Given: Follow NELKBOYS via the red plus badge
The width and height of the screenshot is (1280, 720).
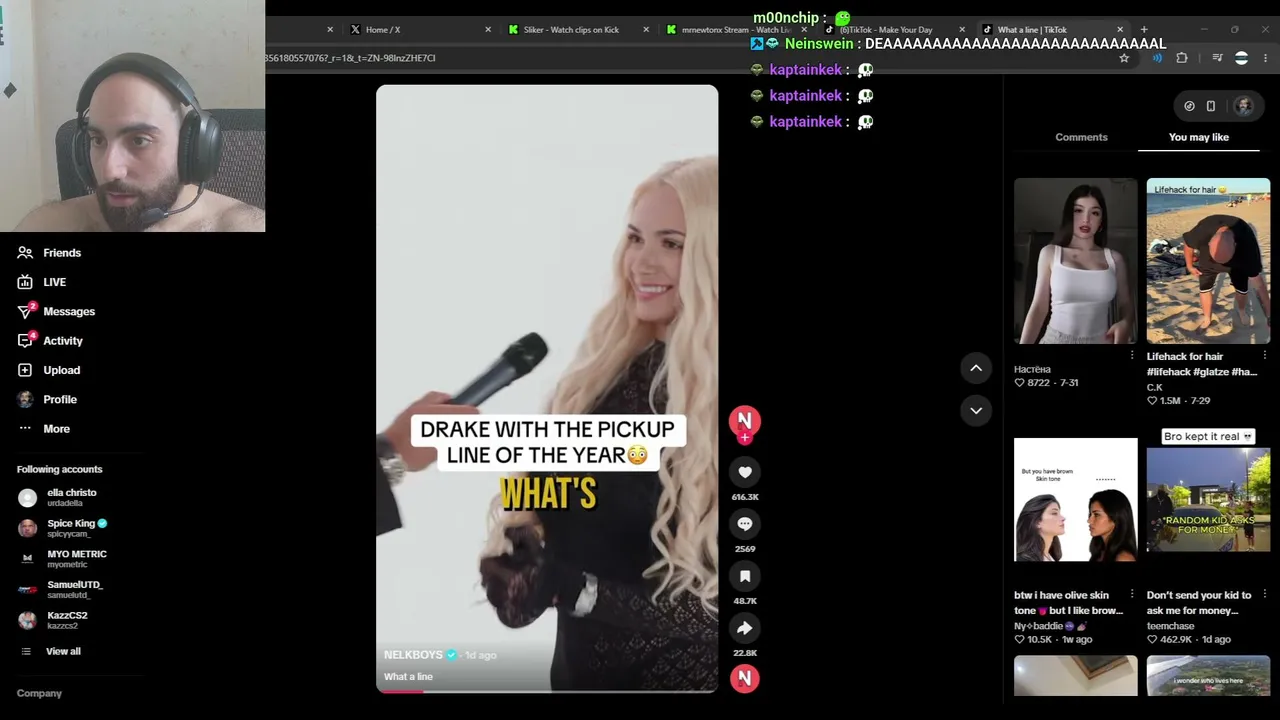Looking at the screenshot, I should click(x=744, y=437).
